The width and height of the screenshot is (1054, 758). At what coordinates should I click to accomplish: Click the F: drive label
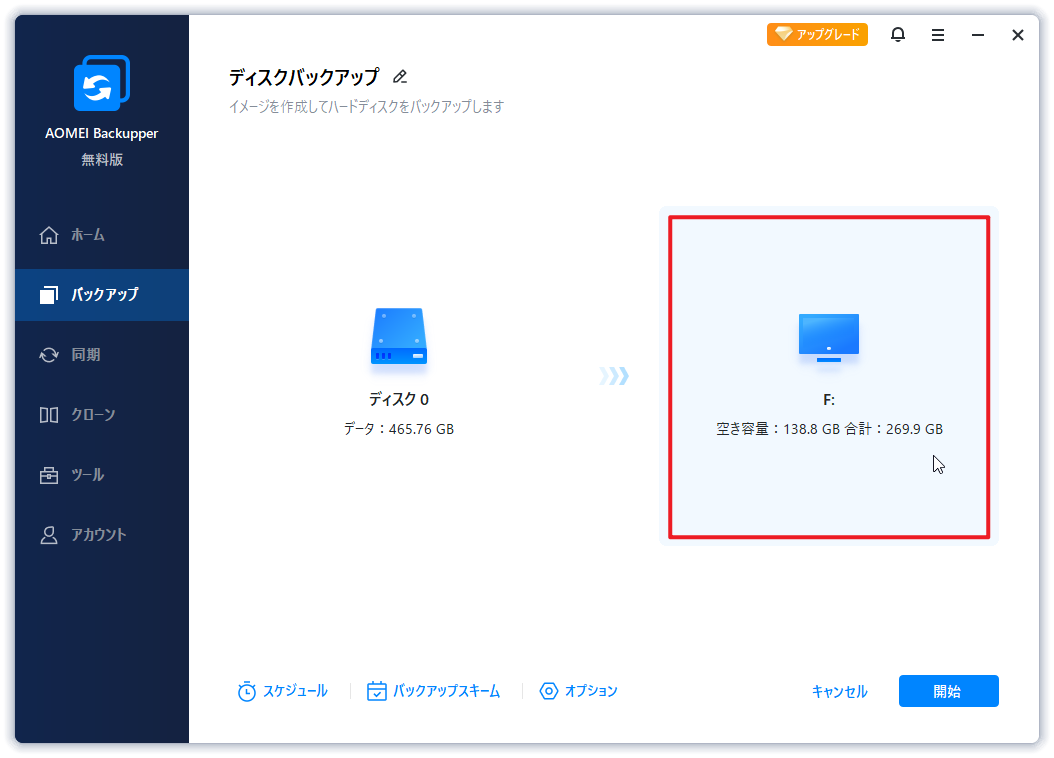click(x=829, y=400)
